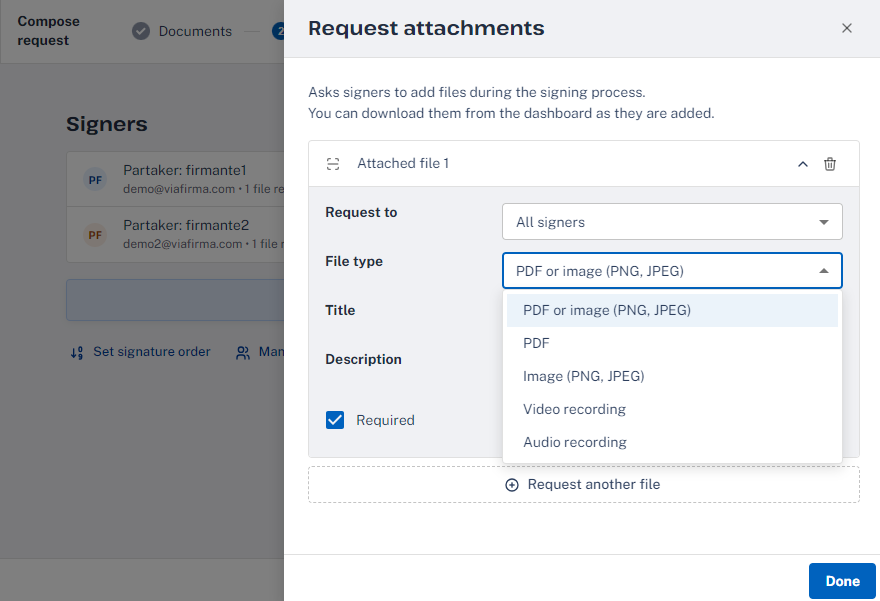The image size is (880, 601).
Task: Uncheck the Required checkbox
Action: click(x=335, y=420)
